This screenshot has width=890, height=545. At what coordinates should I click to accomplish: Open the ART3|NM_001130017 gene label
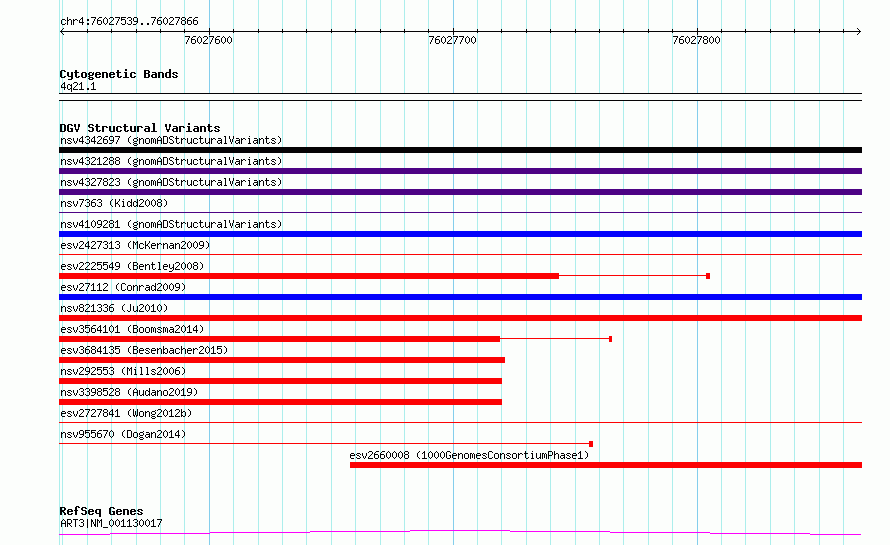click(x=111, y=523)
